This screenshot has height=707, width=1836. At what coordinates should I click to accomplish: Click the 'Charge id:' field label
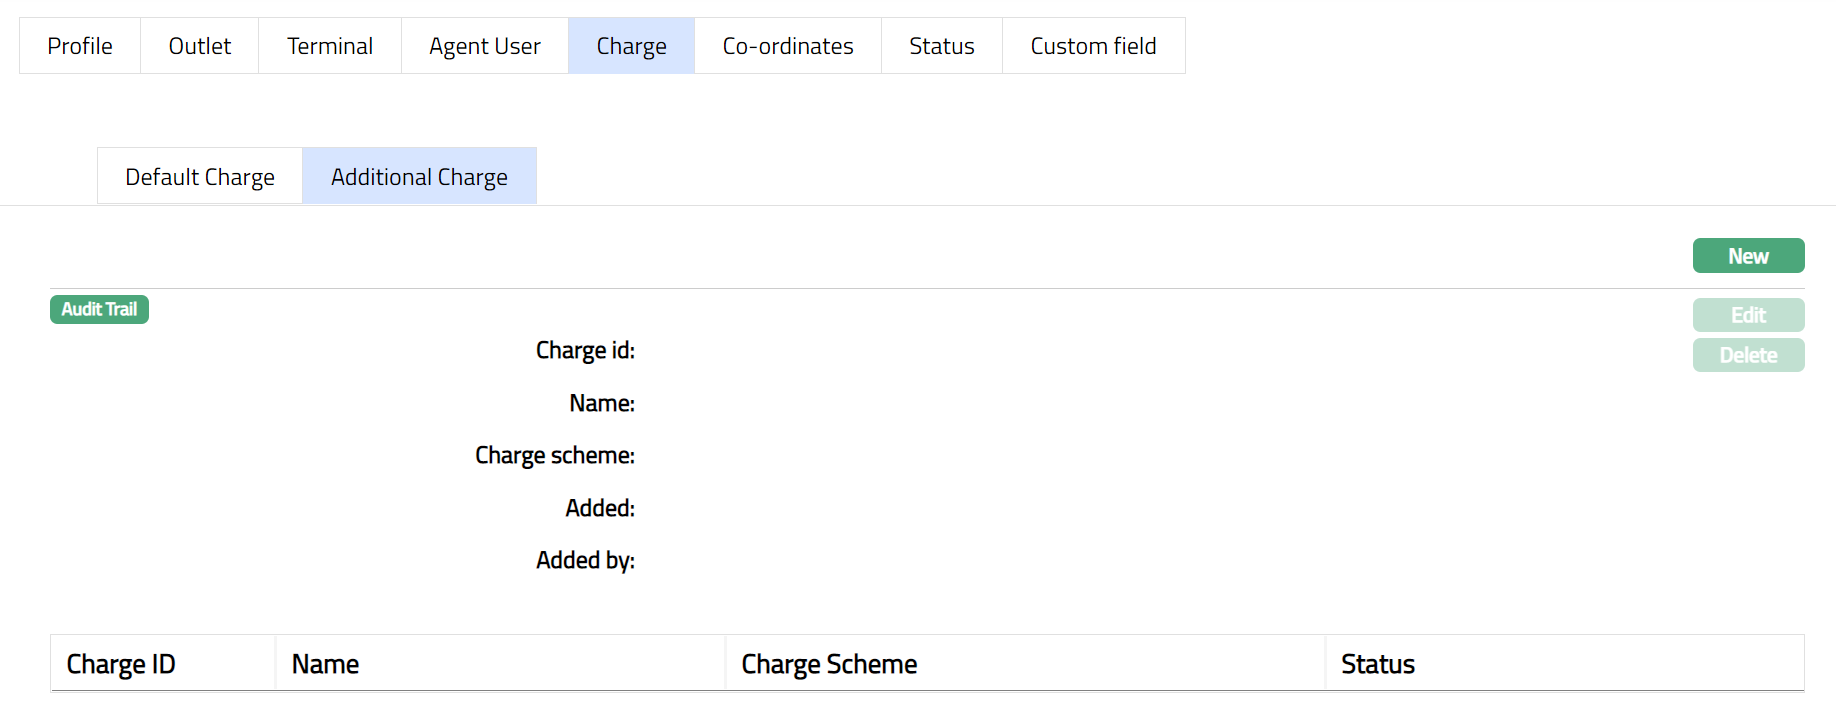(585, 350)
